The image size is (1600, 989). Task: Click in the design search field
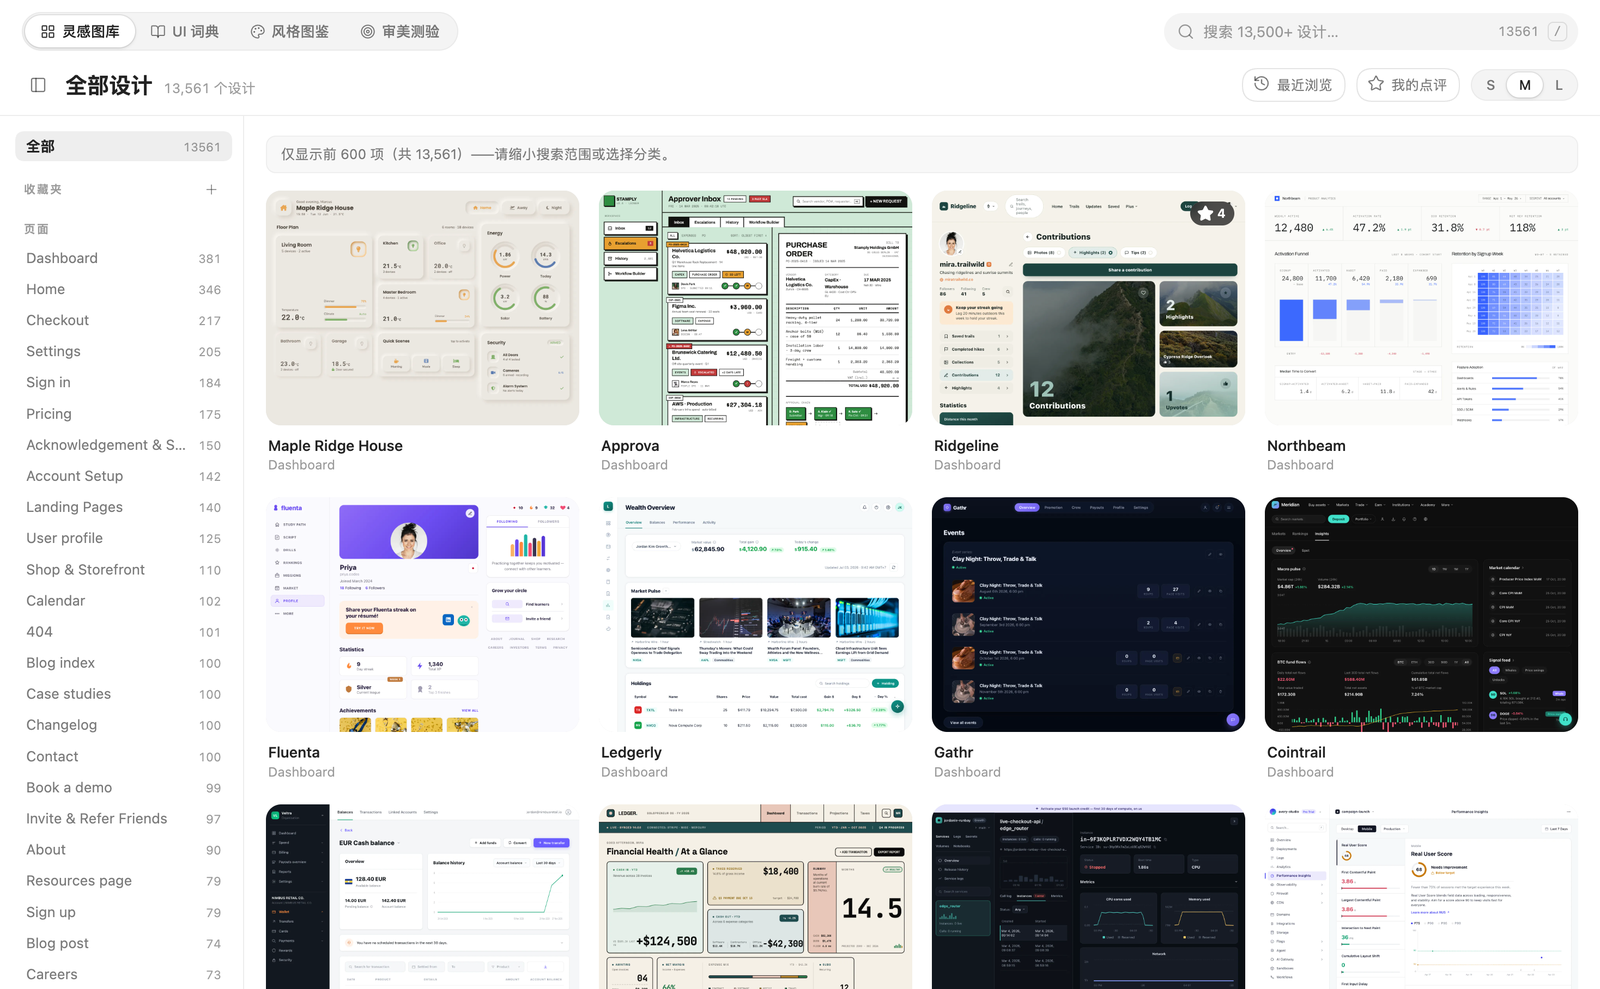coord(1370,32)
